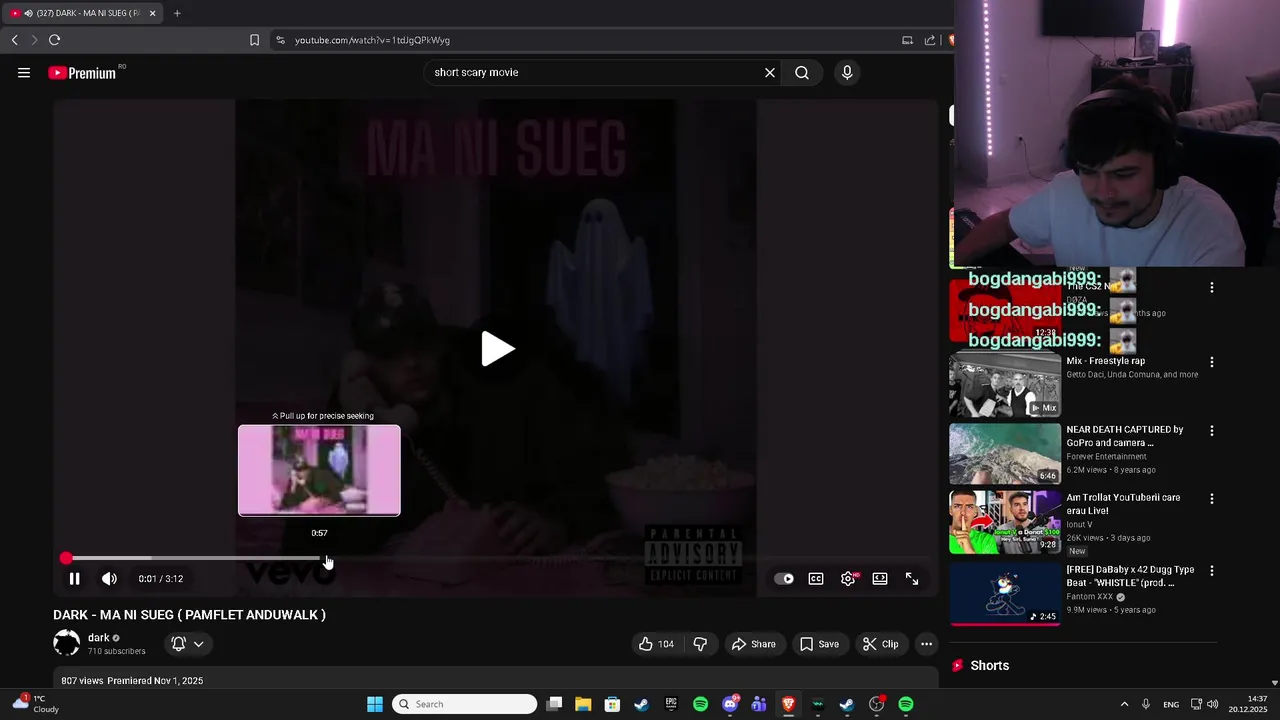Click the red scrubber handle on timeline
Image resolution: width=1280 pixels, height=720 pixels.
pos(66,558)
